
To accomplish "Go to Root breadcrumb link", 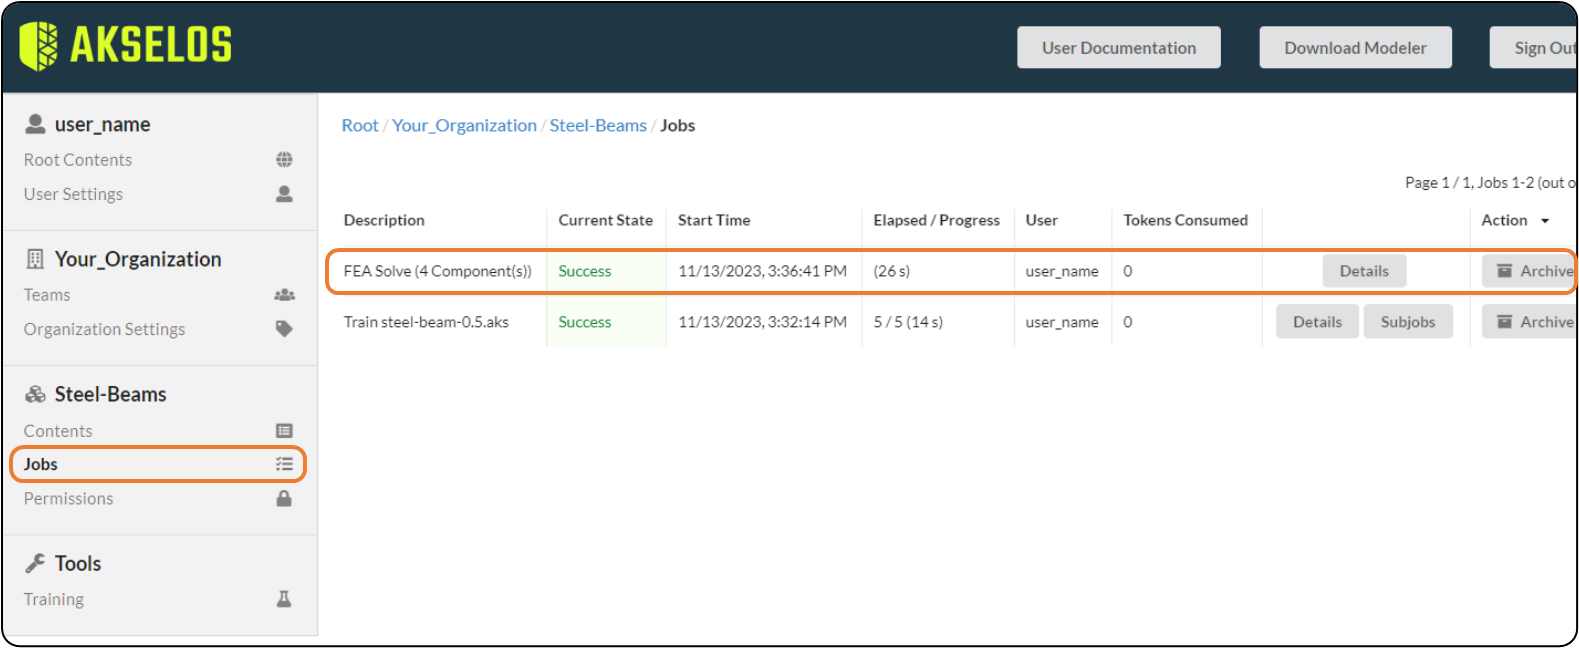I will pos(360,126).
